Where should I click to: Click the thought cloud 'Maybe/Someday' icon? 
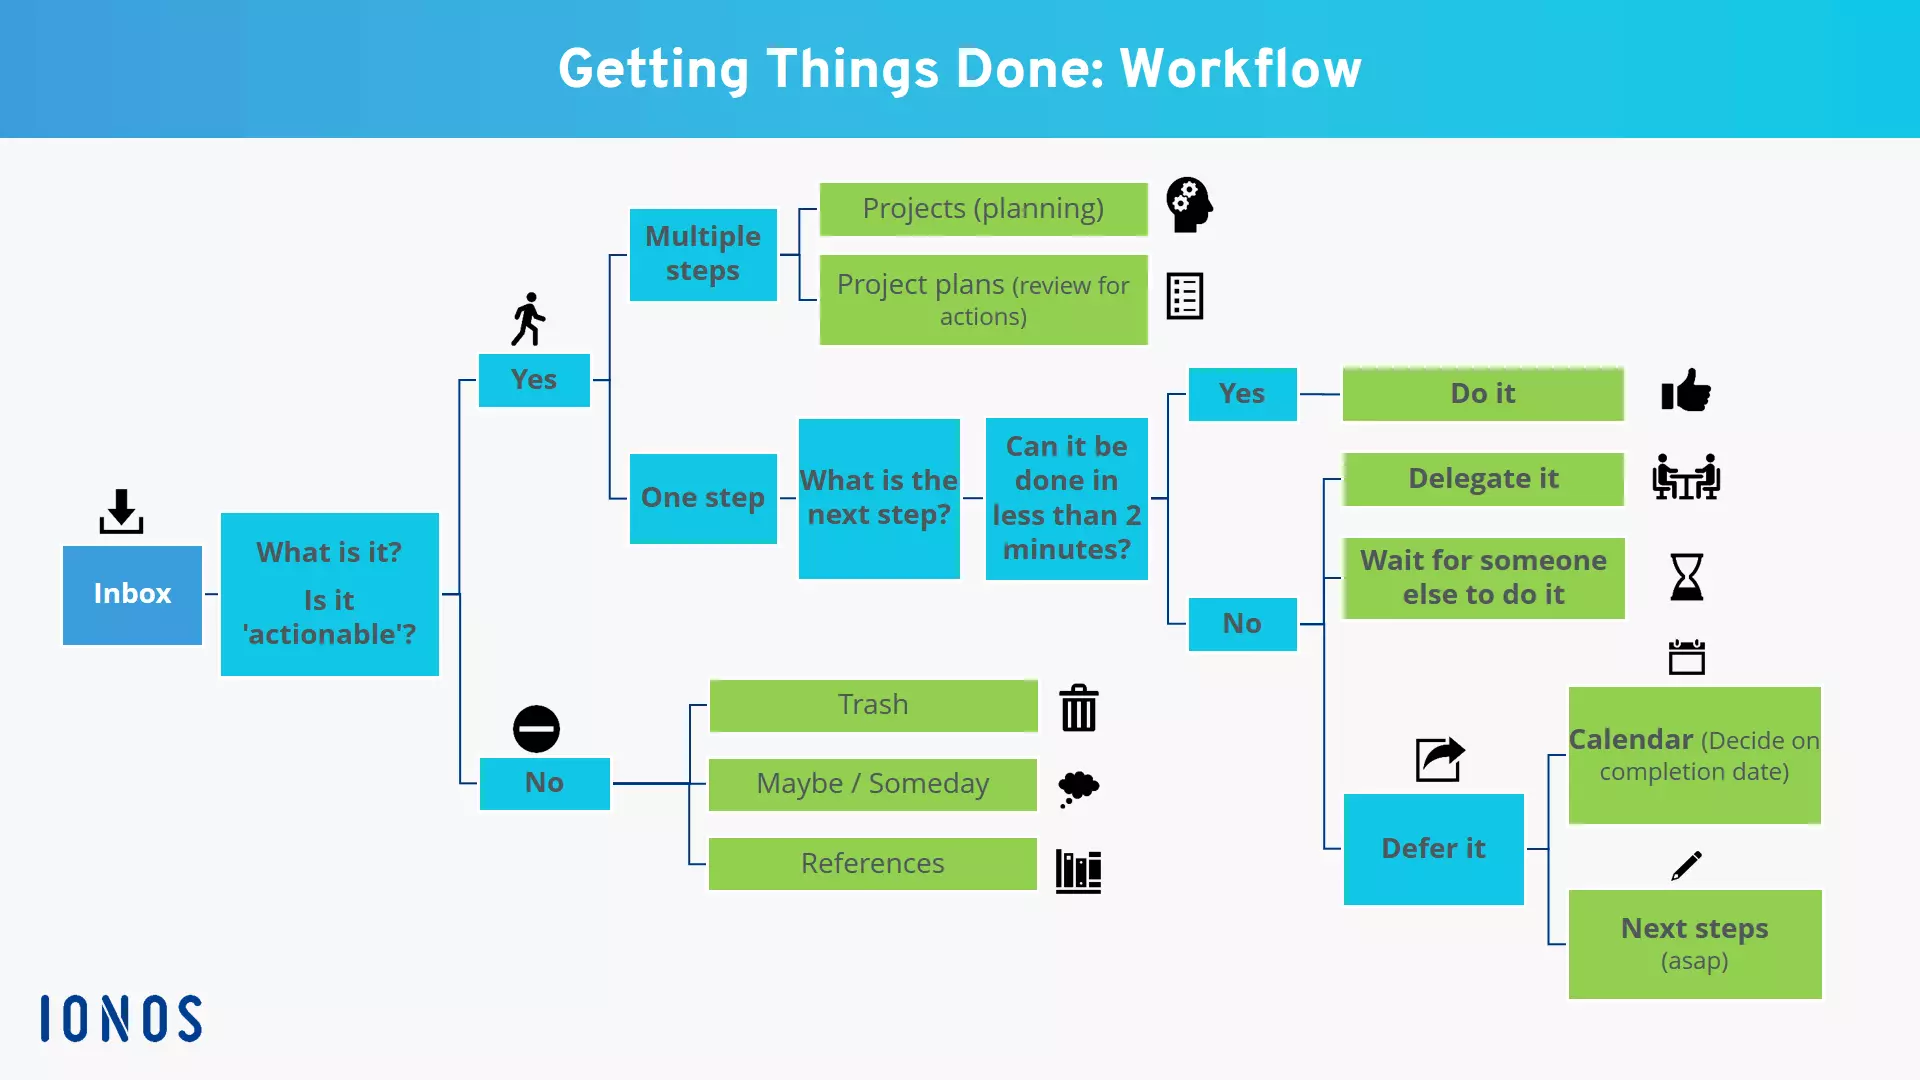[1079, 783]
